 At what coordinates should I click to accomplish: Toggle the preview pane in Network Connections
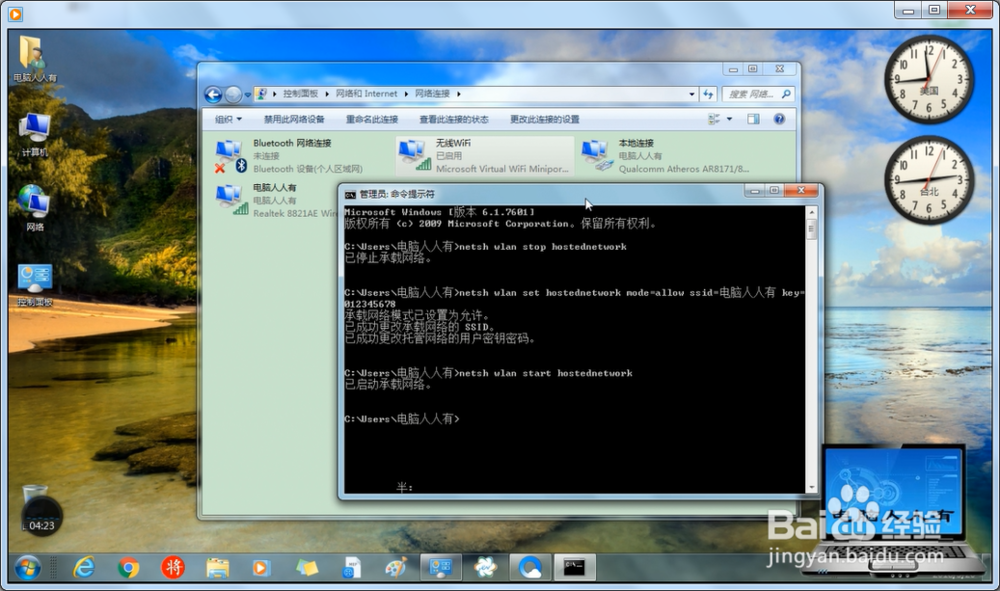coord(753,119)
